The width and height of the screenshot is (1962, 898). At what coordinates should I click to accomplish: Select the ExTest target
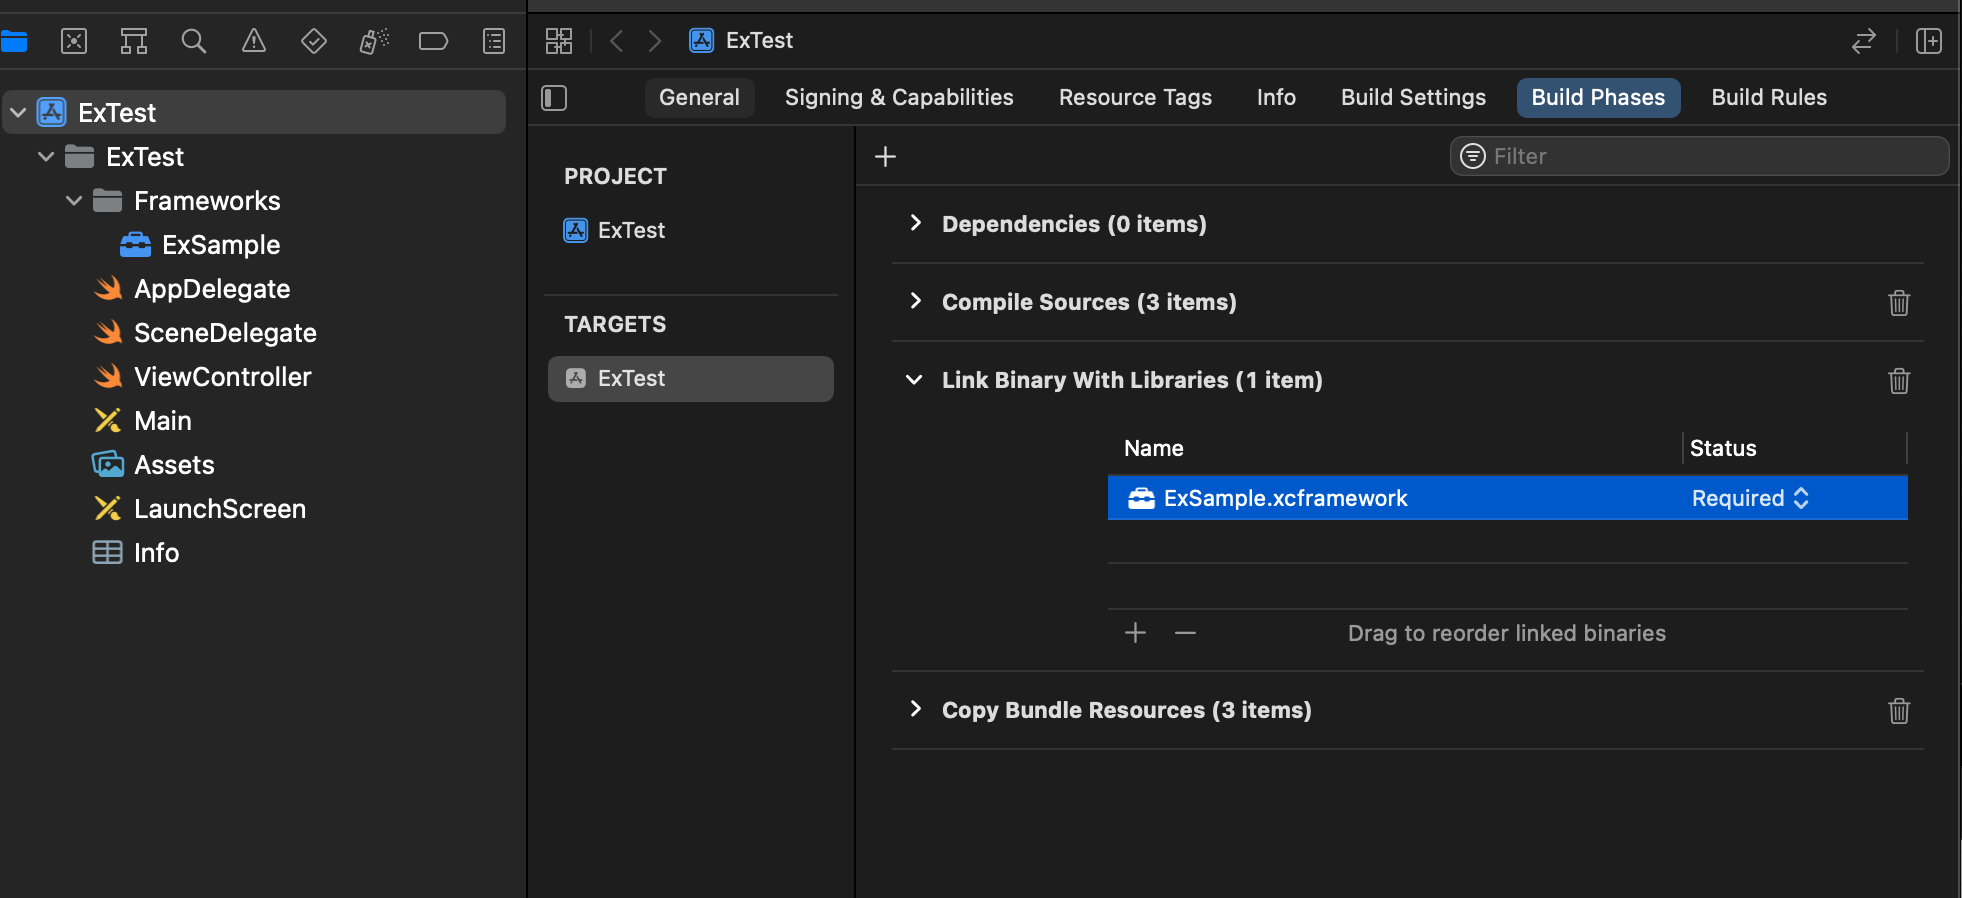point(690,379)
